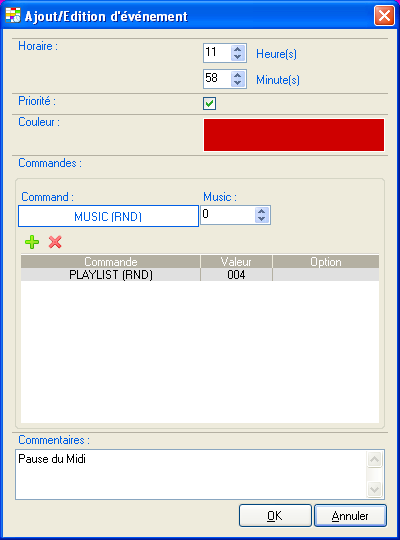This screenshot has height=540, width=400.
Task: Click the green plus add command icon
Action: [x=32, y=242]
